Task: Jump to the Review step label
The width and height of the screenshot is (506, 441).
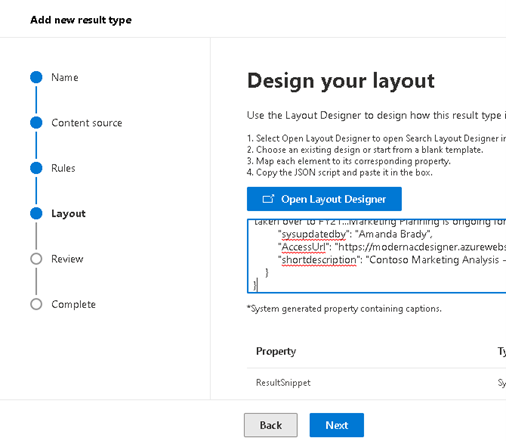Action: [67, 259]
